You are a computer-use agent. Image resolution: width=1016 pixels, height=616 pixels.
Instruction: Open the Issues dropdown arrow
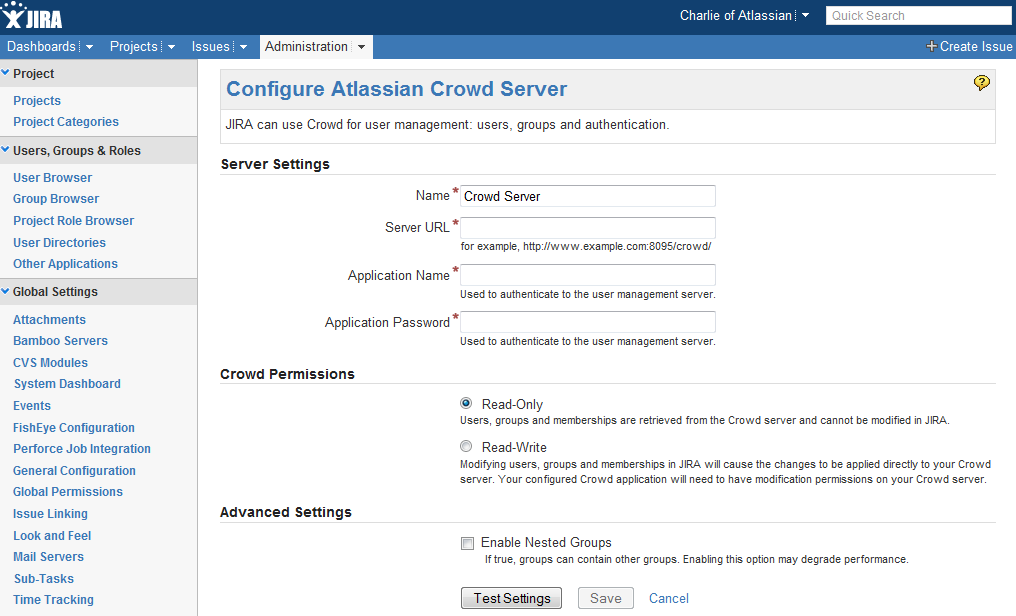(244, 47)
